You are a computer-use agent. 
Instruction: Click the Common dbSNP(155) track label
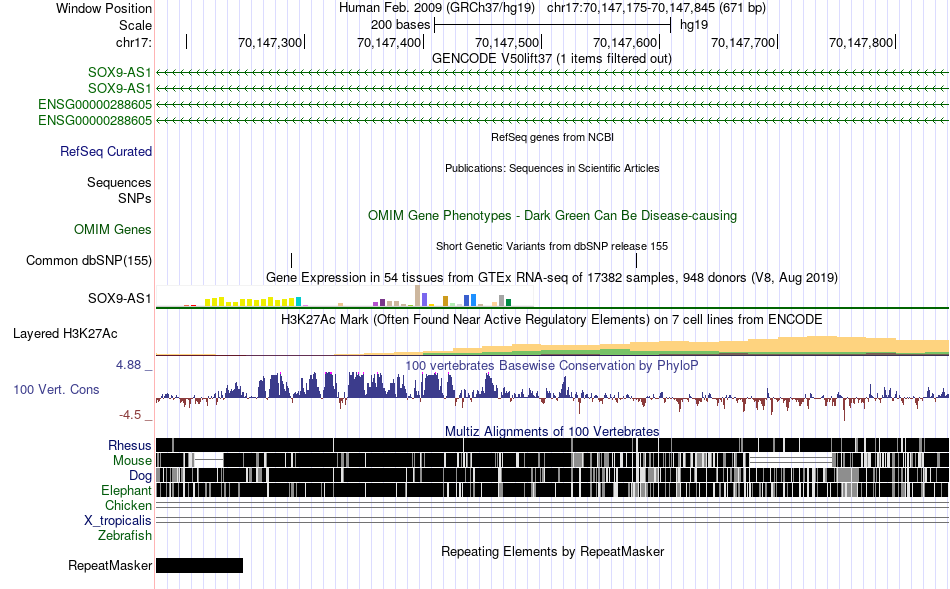(x=89, y=261)
